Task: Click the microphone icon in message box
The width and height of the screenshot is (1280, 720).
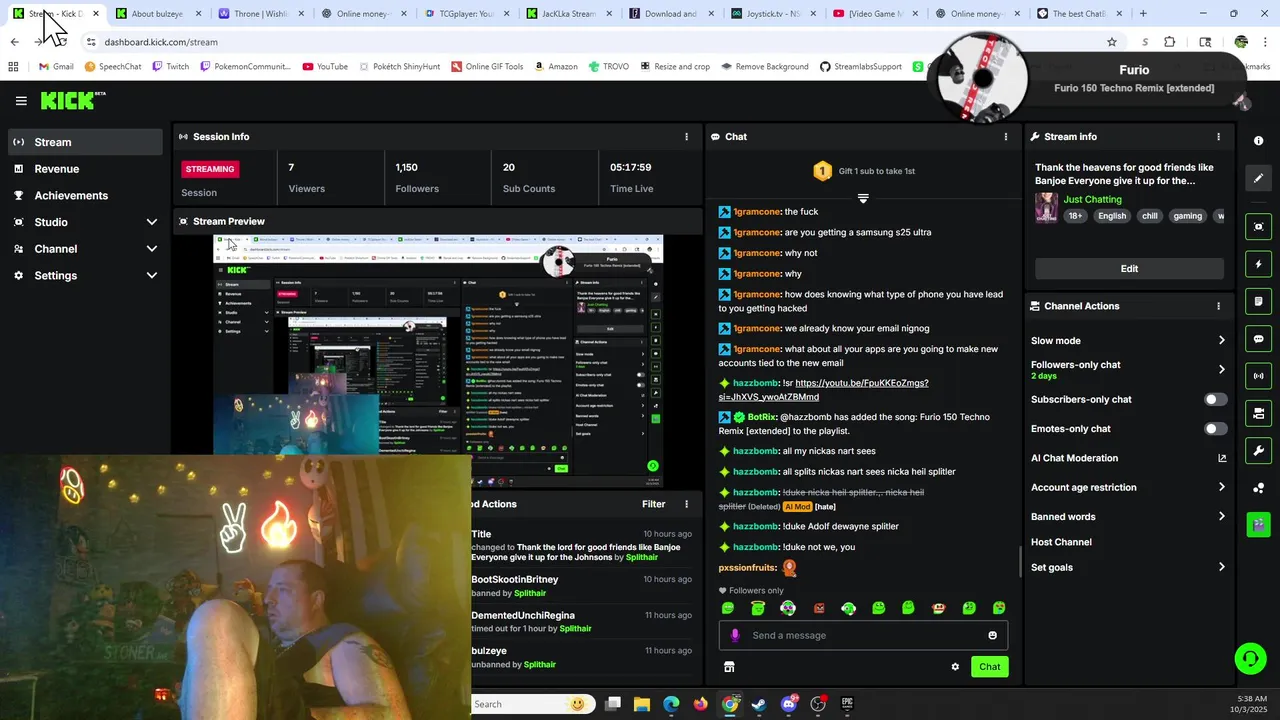Action: pos(735,635)
